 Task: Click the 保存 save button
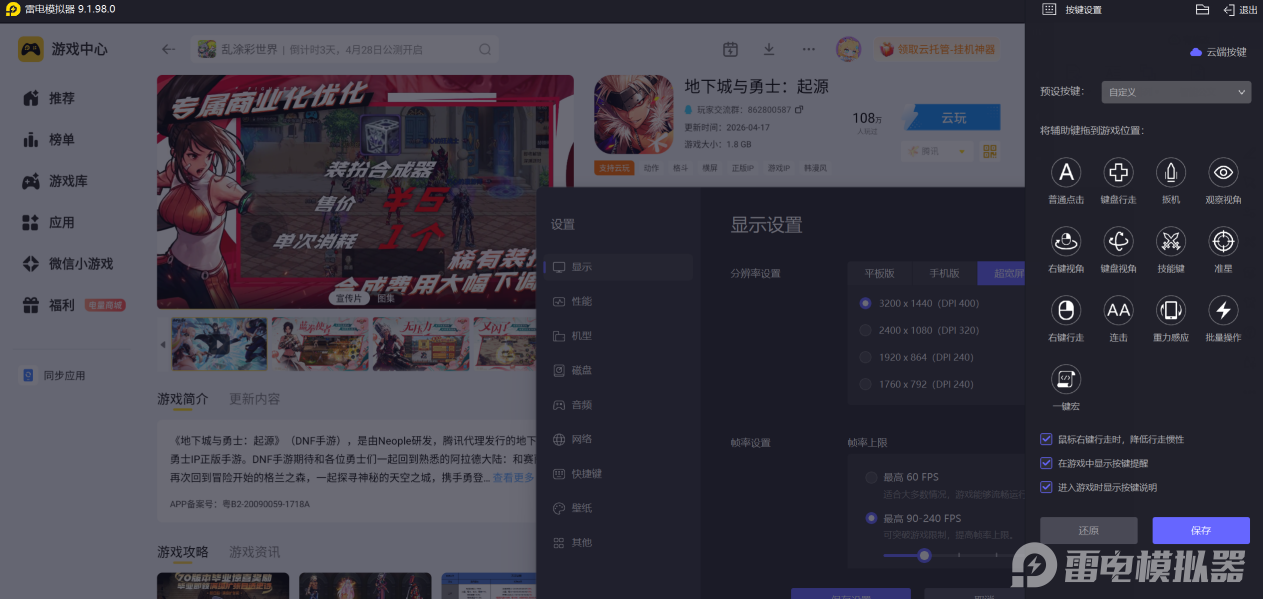1201,530
